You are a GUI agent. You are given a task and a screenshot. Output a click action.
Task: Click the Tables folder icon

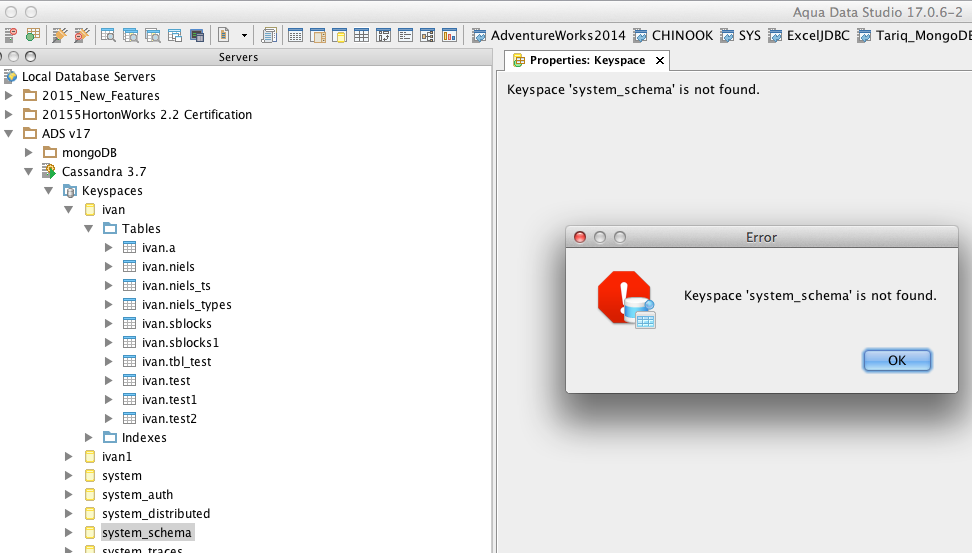110,228
